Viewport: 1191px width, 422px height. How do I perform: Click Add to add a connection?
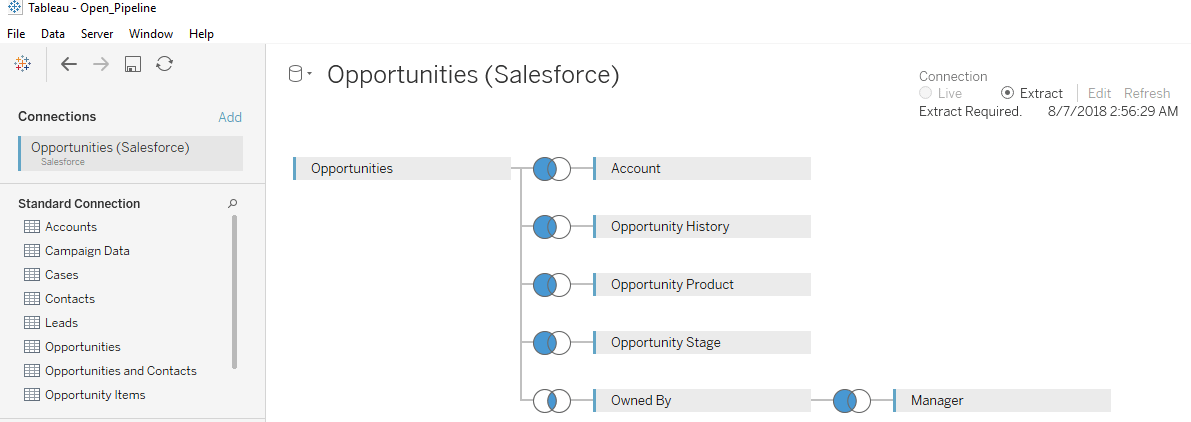(230, 117)
